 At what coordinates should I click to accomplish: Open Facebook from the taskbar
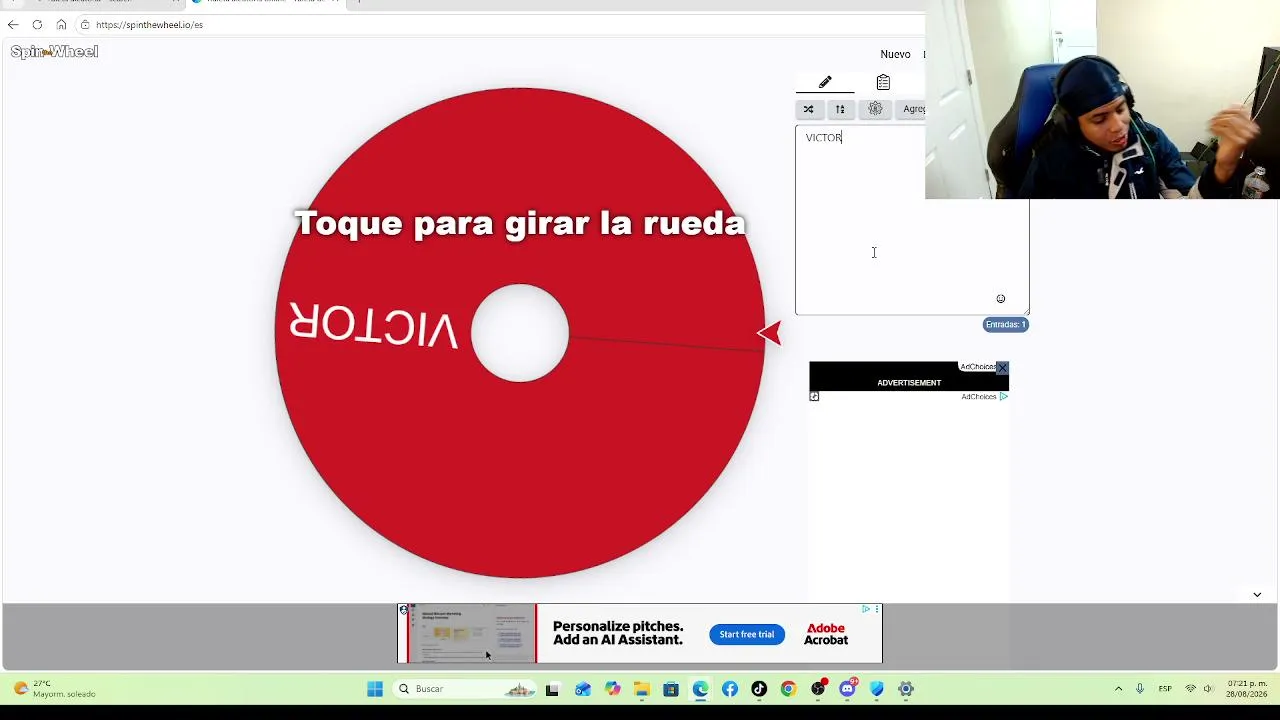[730, 689]
